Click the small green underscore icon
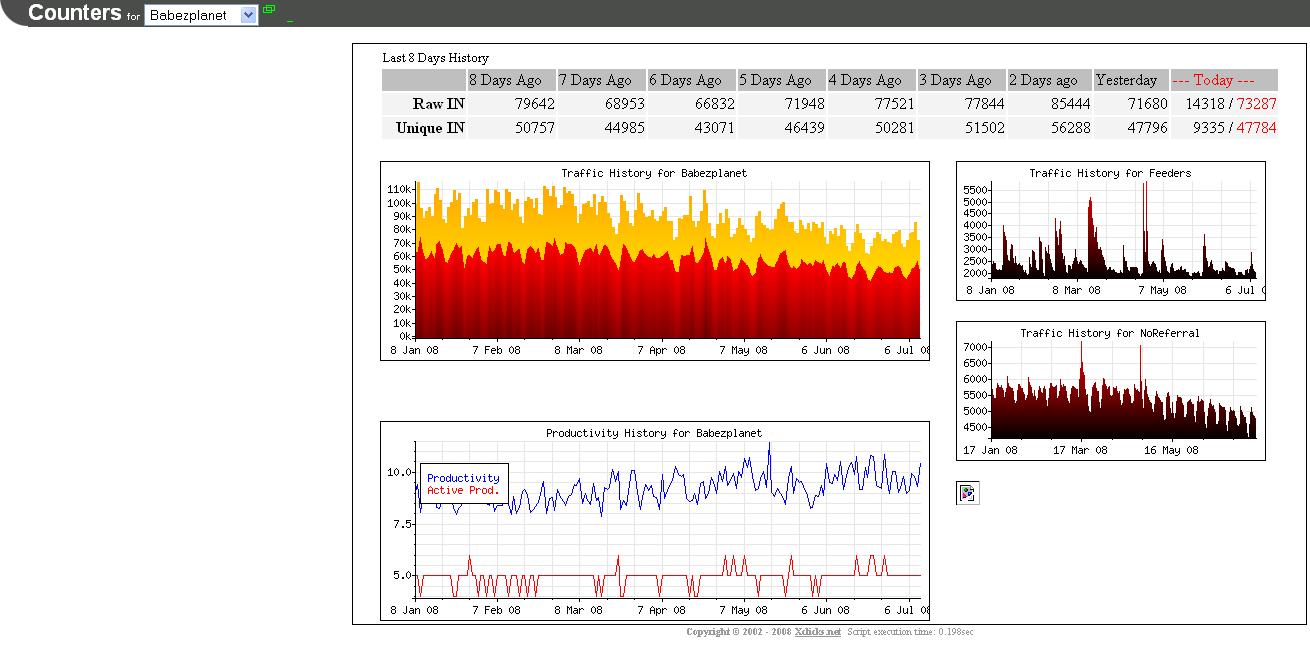This screenshot has height=646, width=1310. click(x=290, y=20)
